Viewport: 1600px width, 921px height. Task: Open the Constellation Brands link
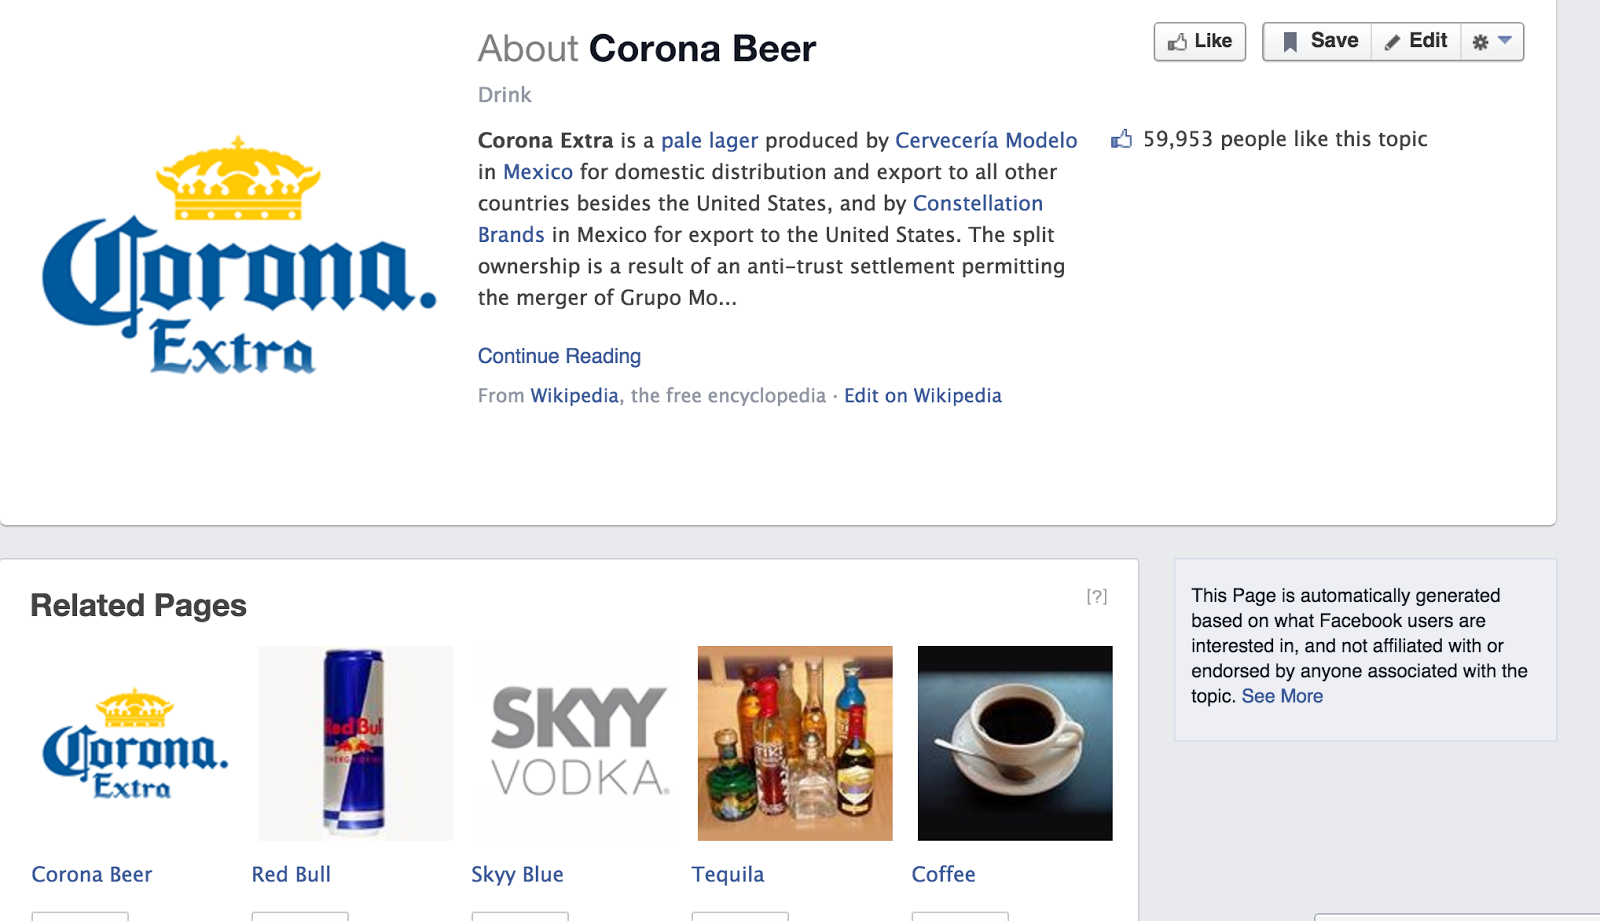[x=977, y=203]
